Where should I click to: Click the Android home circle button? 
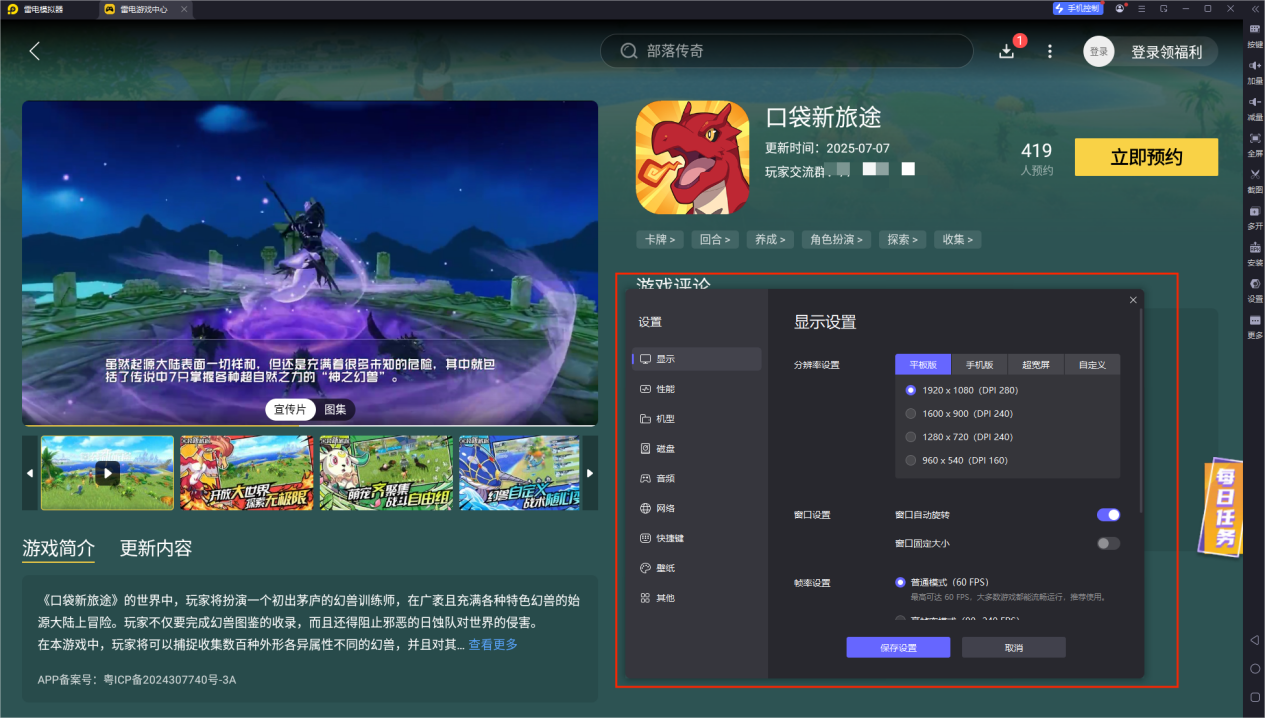(x=1254, y=668)
